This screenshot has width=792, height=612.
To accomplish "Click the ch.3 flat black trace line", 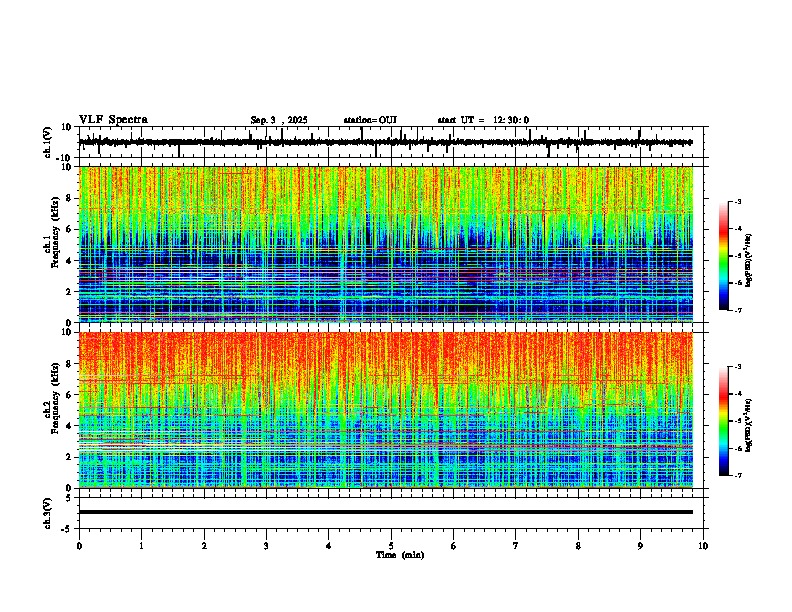I will pyautogui.click(x=386, y=512).
